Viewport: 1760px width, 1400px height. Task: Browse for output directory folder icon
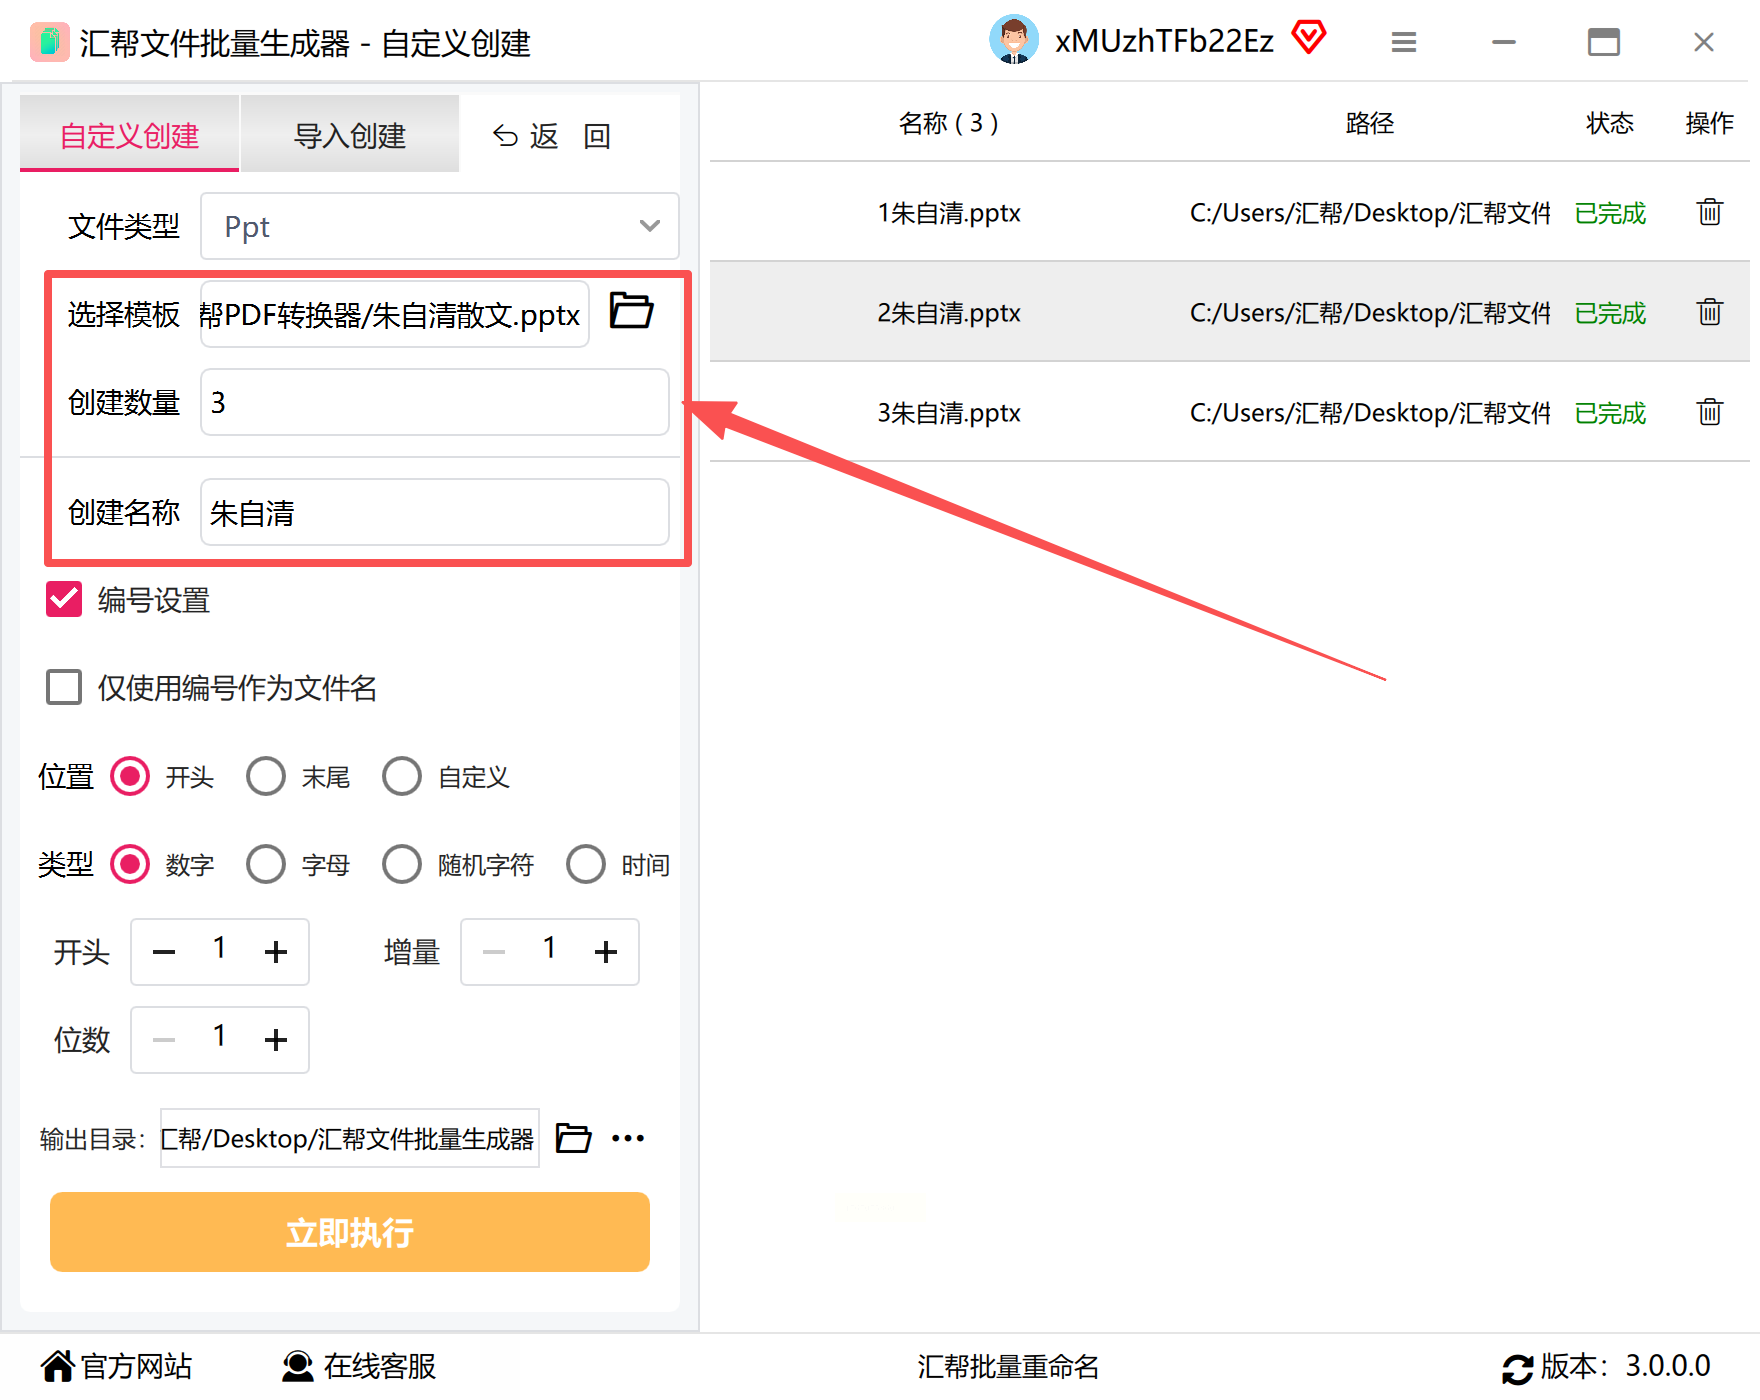point(573,1138)
